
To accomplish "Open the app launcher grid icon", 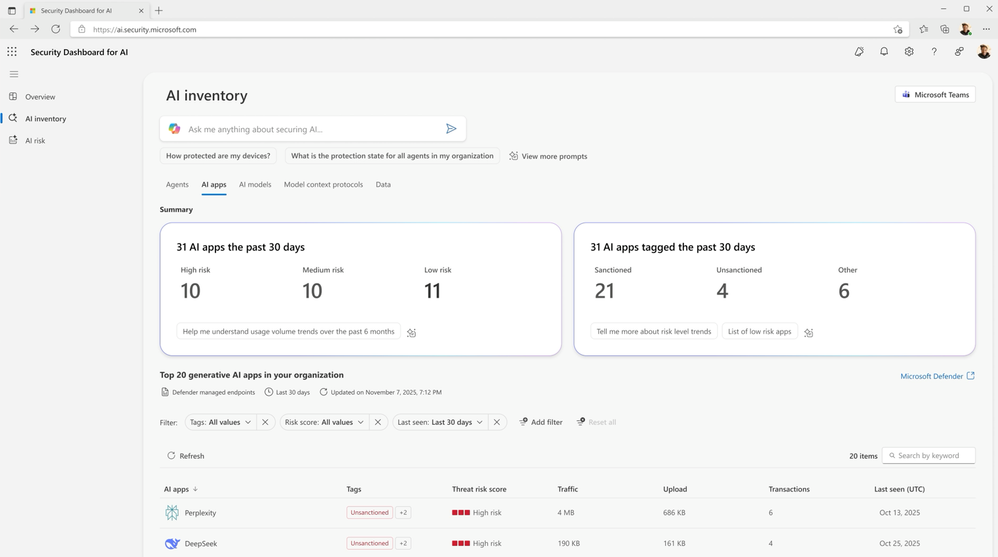I will point(12,52).
